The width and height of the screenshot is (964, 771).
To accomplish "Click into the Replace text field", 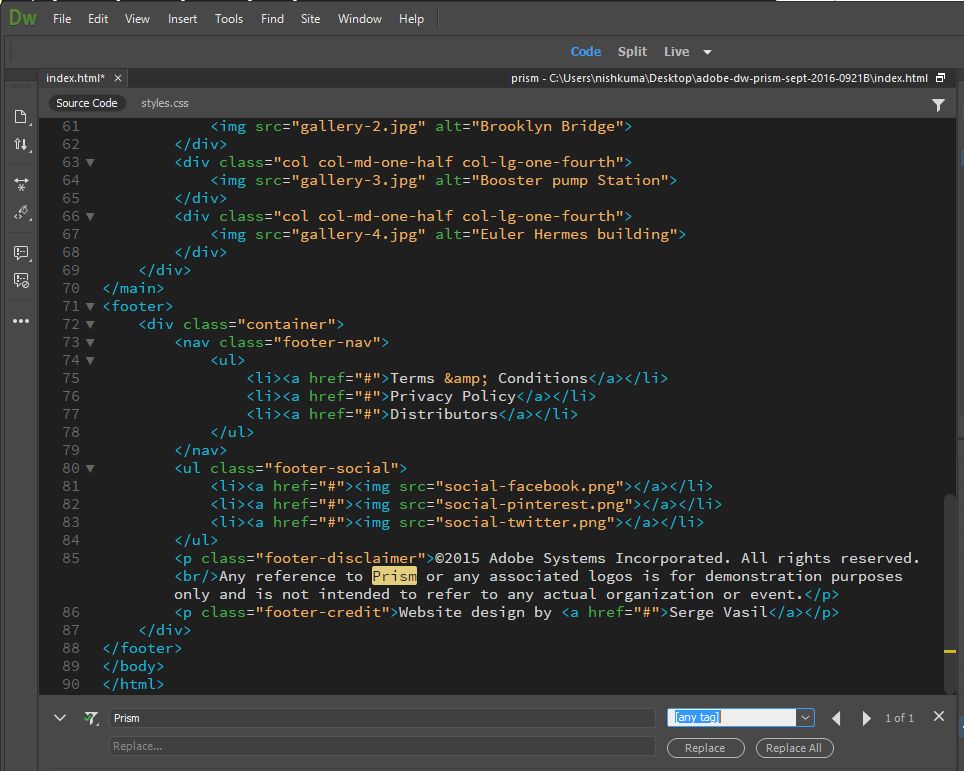I will coord(382,747).
